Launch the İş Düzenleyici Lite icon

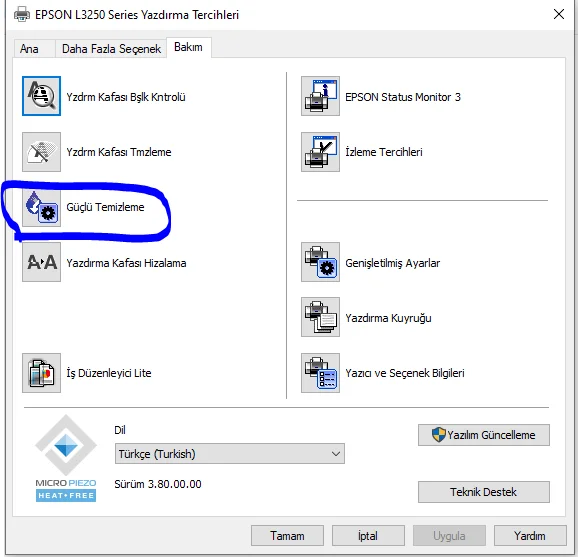point(41,373)
